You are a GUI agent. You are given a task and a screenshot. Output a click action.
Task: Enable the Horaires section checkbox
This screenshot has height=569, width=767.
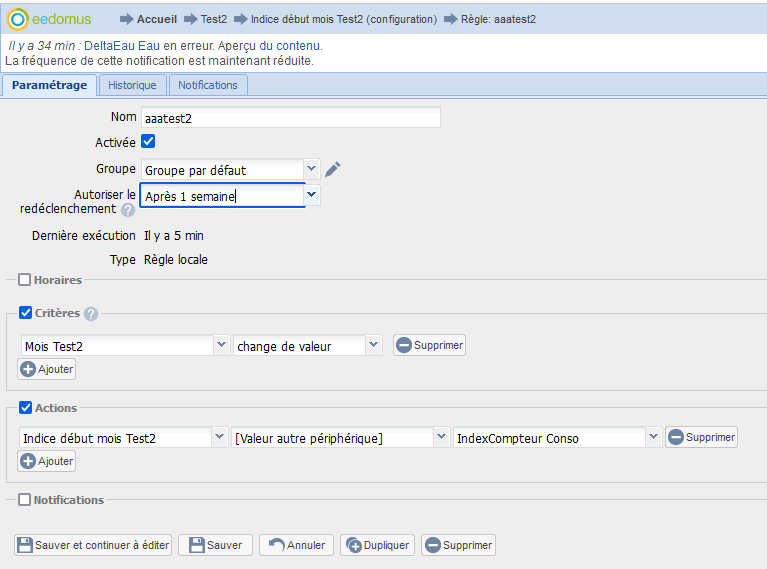[25, 280]
